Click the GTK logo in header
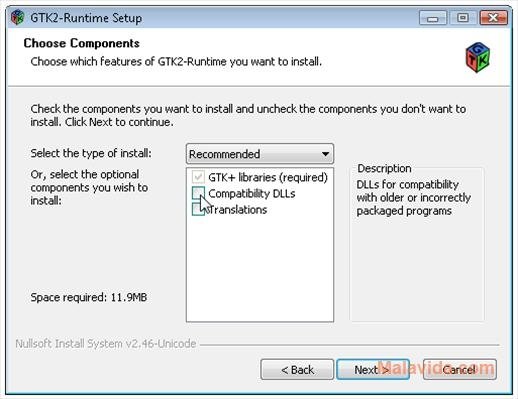The width and height of the screenshot is (518, 399). (x=478, y=57)
